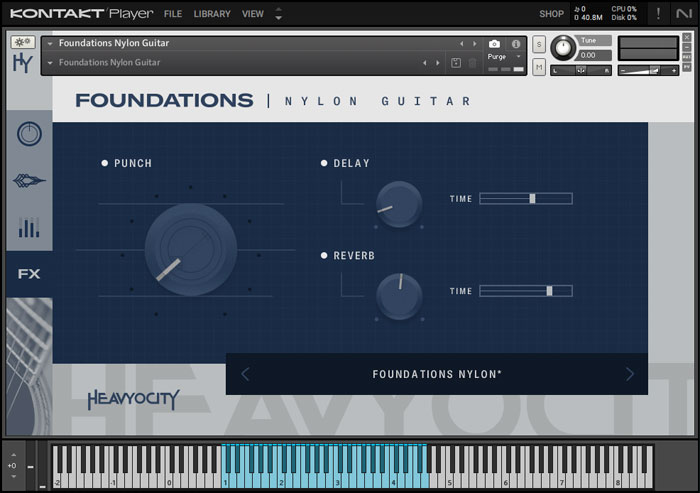Click the FOUNDATIONS NYLON preset name
Screen dimensions: 700x493
click(x=437, y=374)
